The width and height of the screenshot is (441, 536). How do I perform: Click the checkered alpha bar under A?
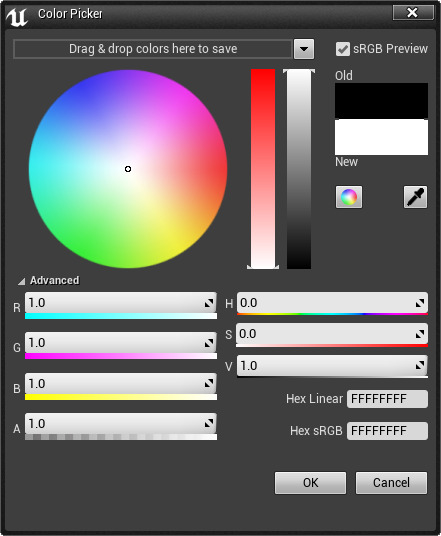coord(121,437)
